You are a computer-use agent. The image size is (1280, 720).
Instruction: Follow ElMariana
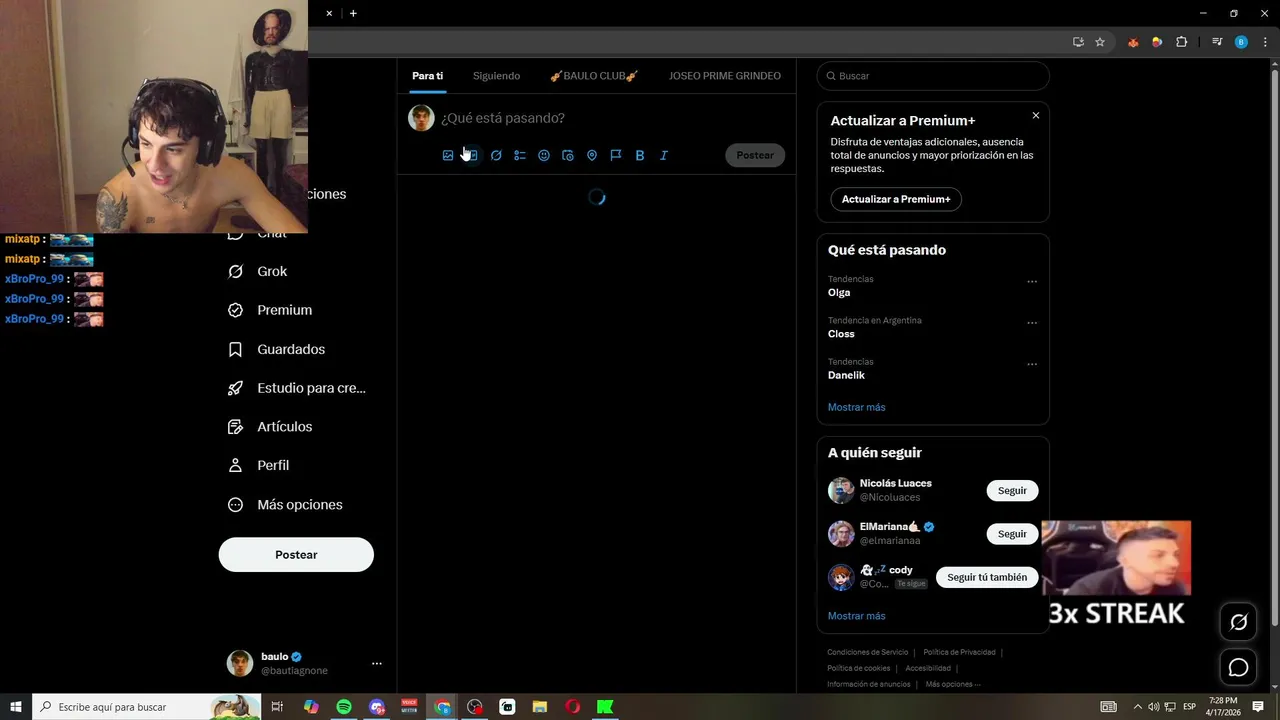[1012, 534]
